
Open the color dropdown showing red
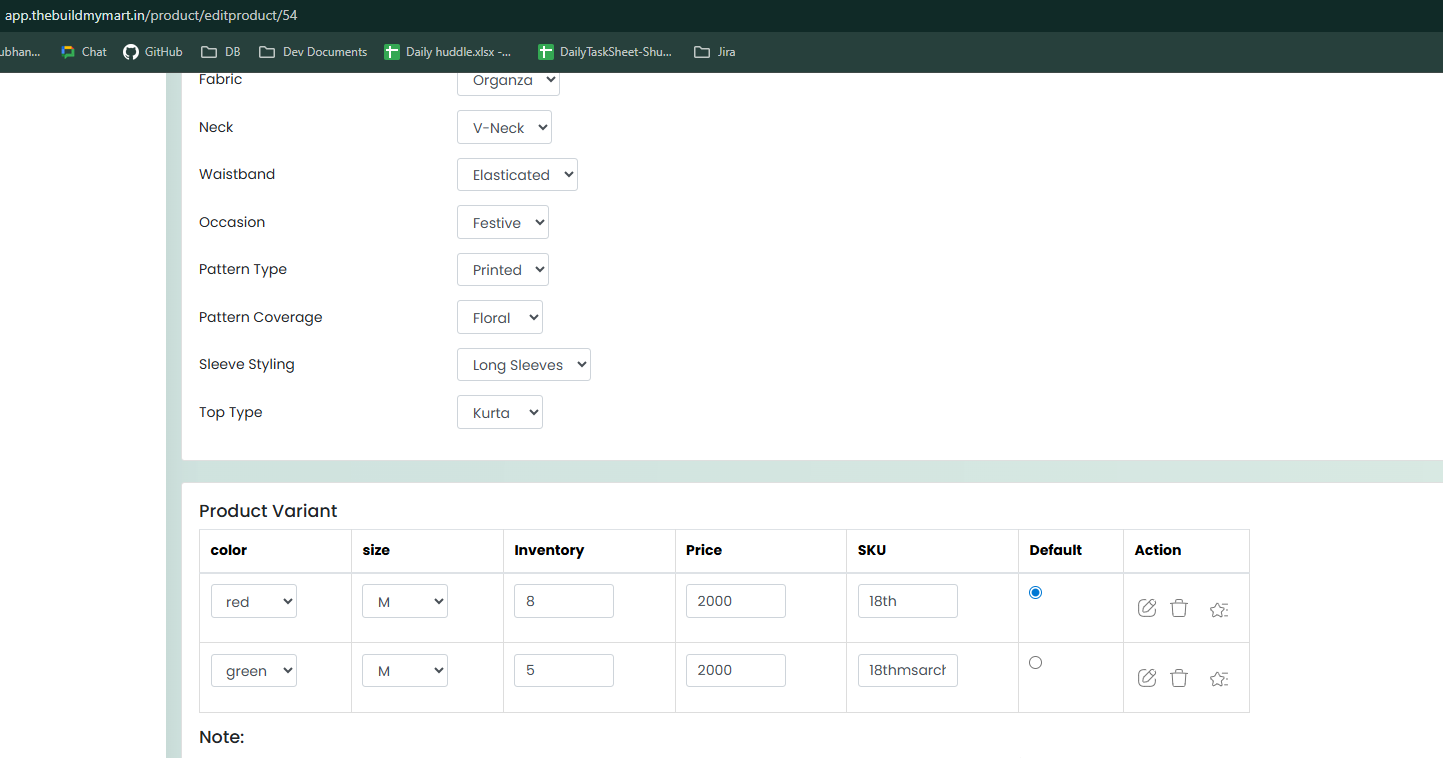tap(254, 601)
